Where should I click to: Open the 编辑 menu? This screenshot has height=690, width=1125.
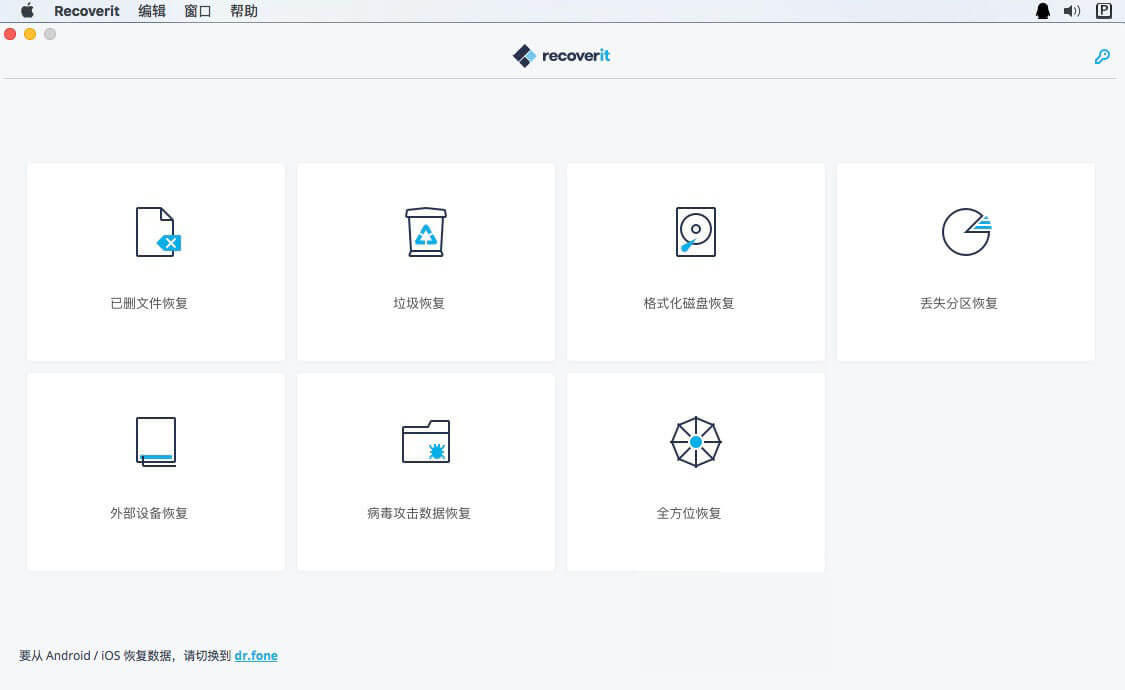pos(152,11)
